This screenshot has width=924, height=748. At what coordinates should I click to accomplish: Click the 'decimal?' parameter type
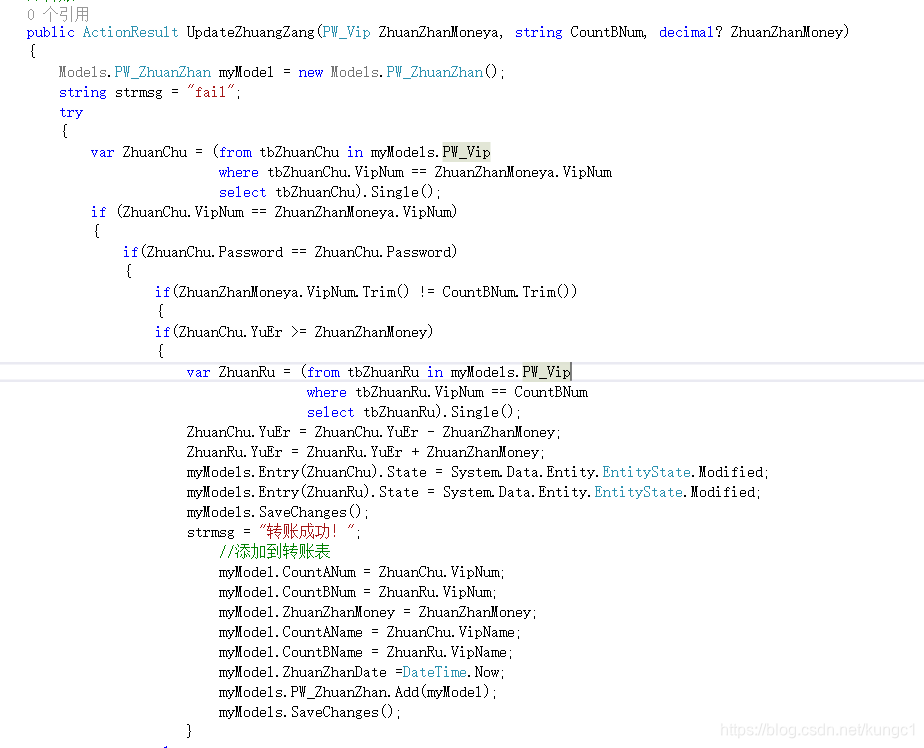click(690, 32)
